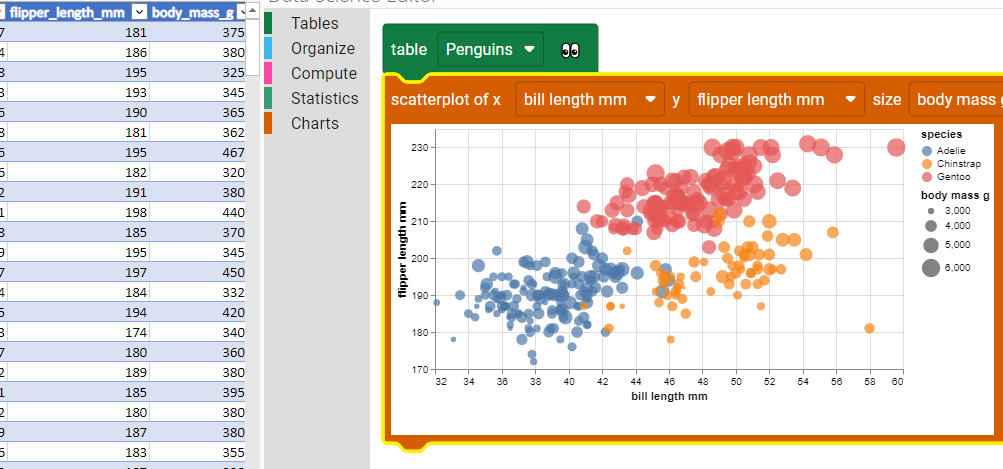Open the Tables block category
Image resolution: width=1003 pixels, height=469 pixels.
[314, 23]
